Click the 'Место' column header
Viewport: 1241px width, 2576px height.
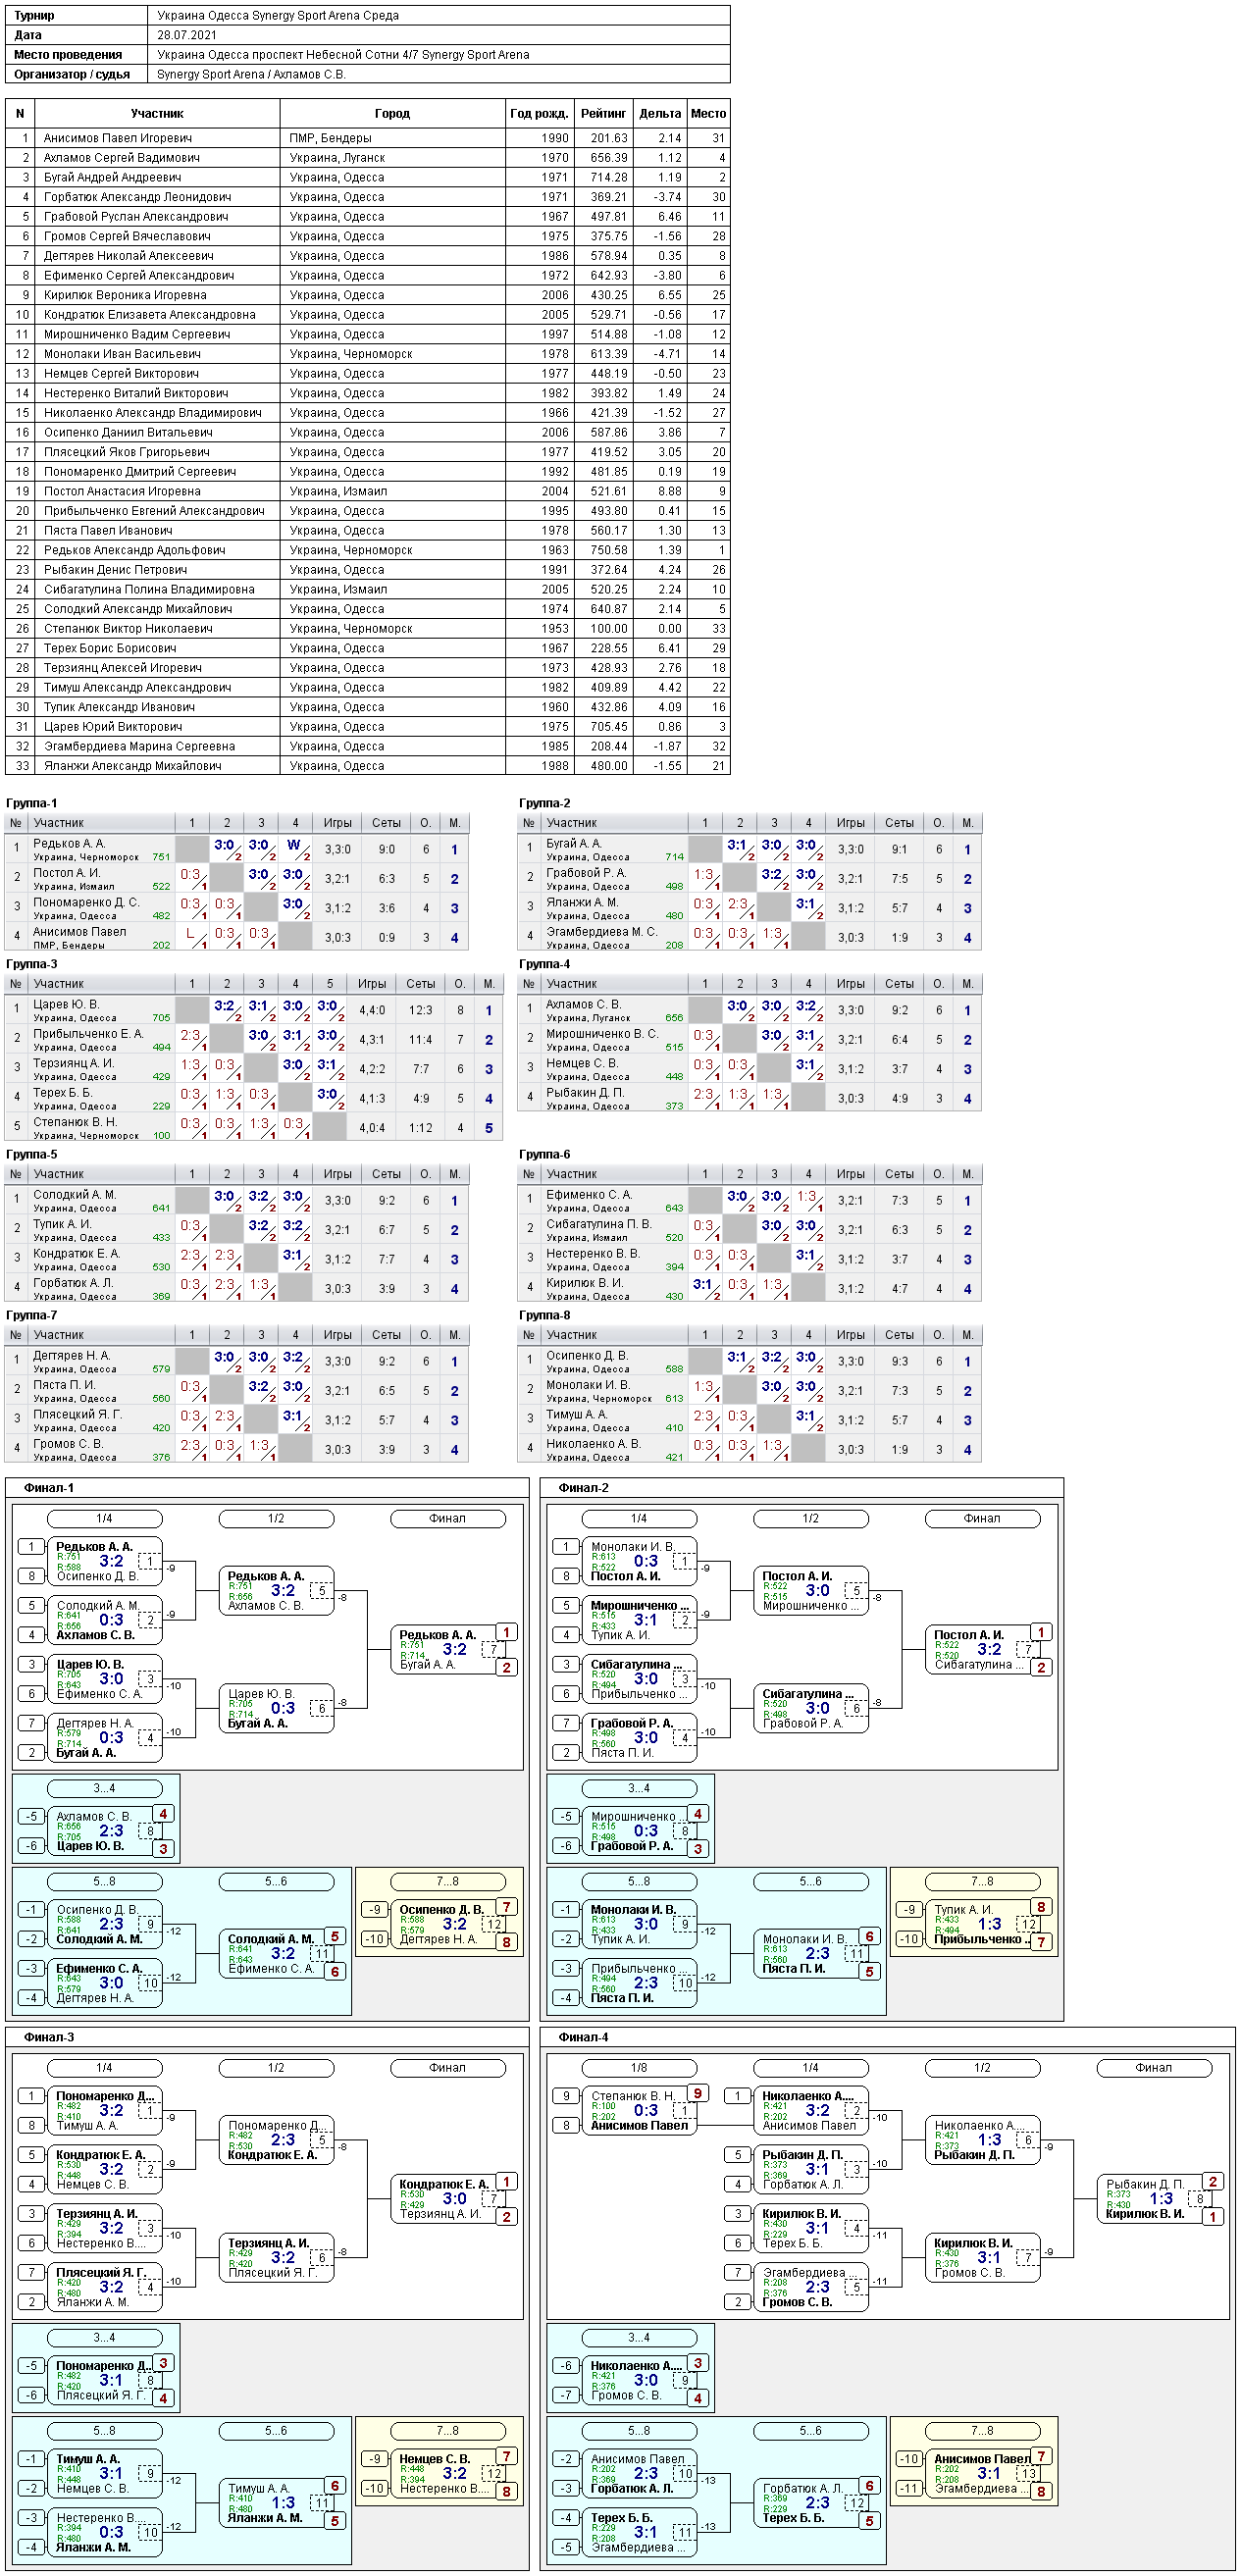(708, 114)
